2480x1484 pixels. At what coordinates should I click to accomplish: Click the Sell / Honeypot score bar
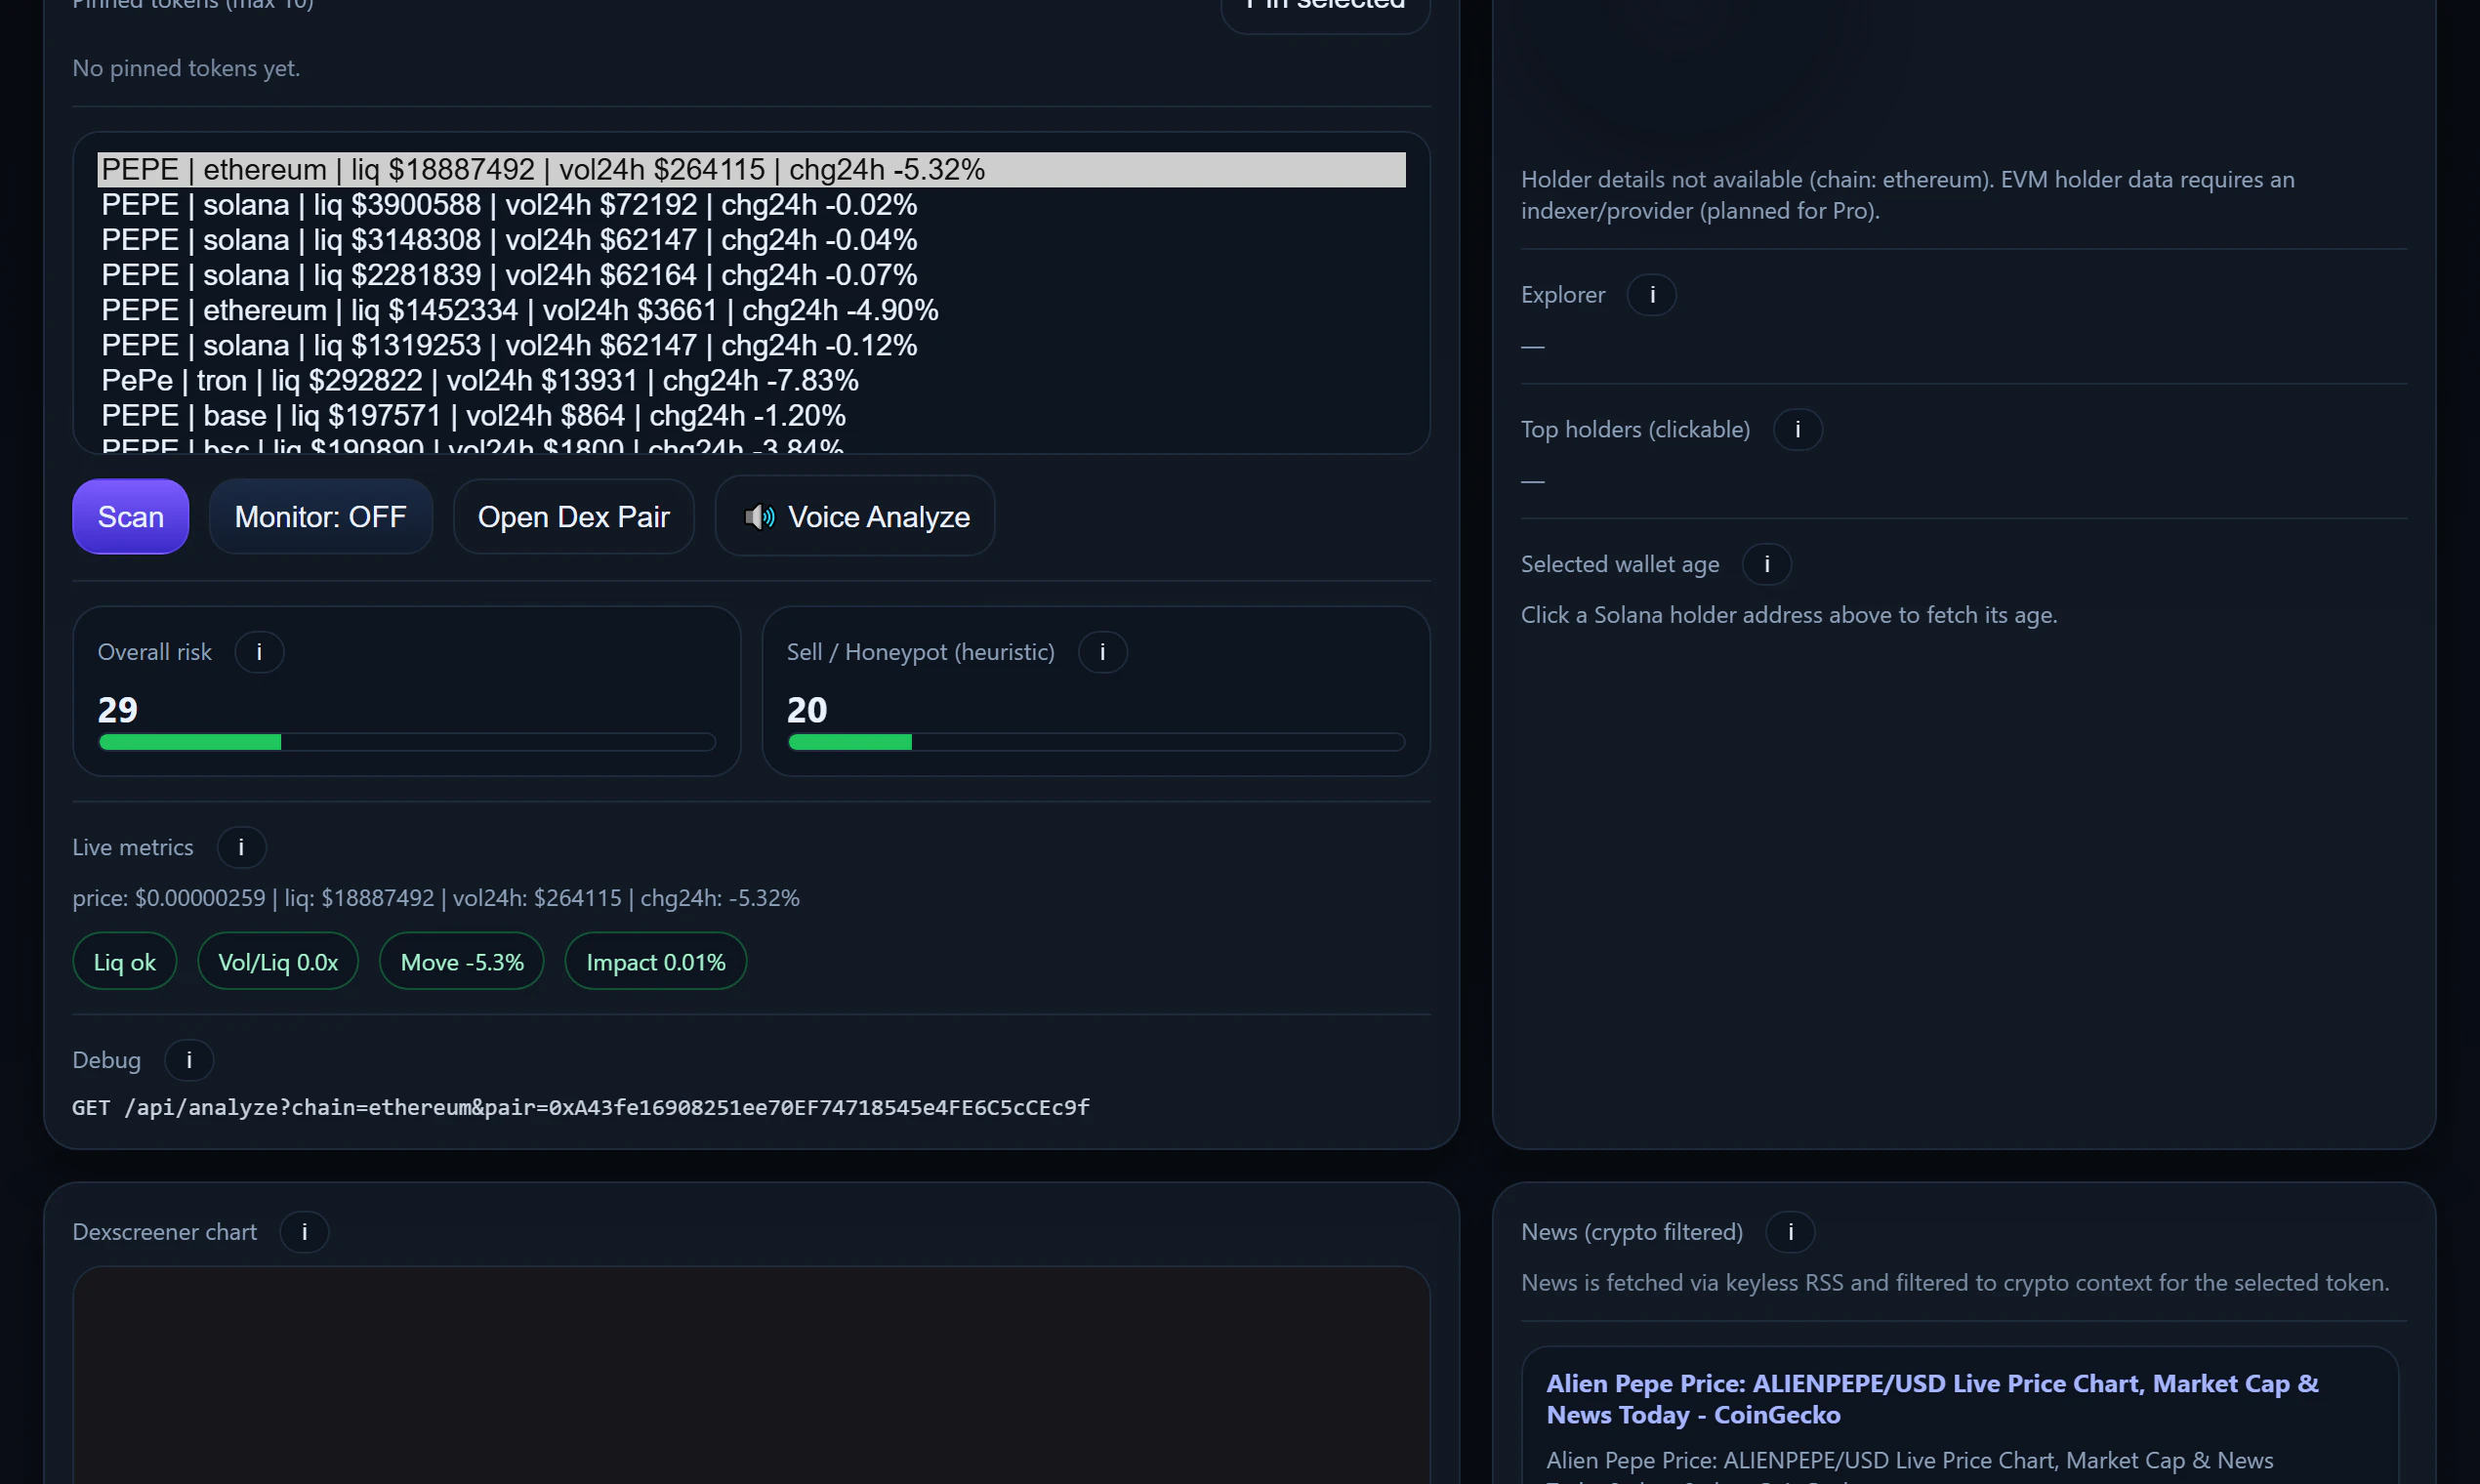(x=1096, y=742)
